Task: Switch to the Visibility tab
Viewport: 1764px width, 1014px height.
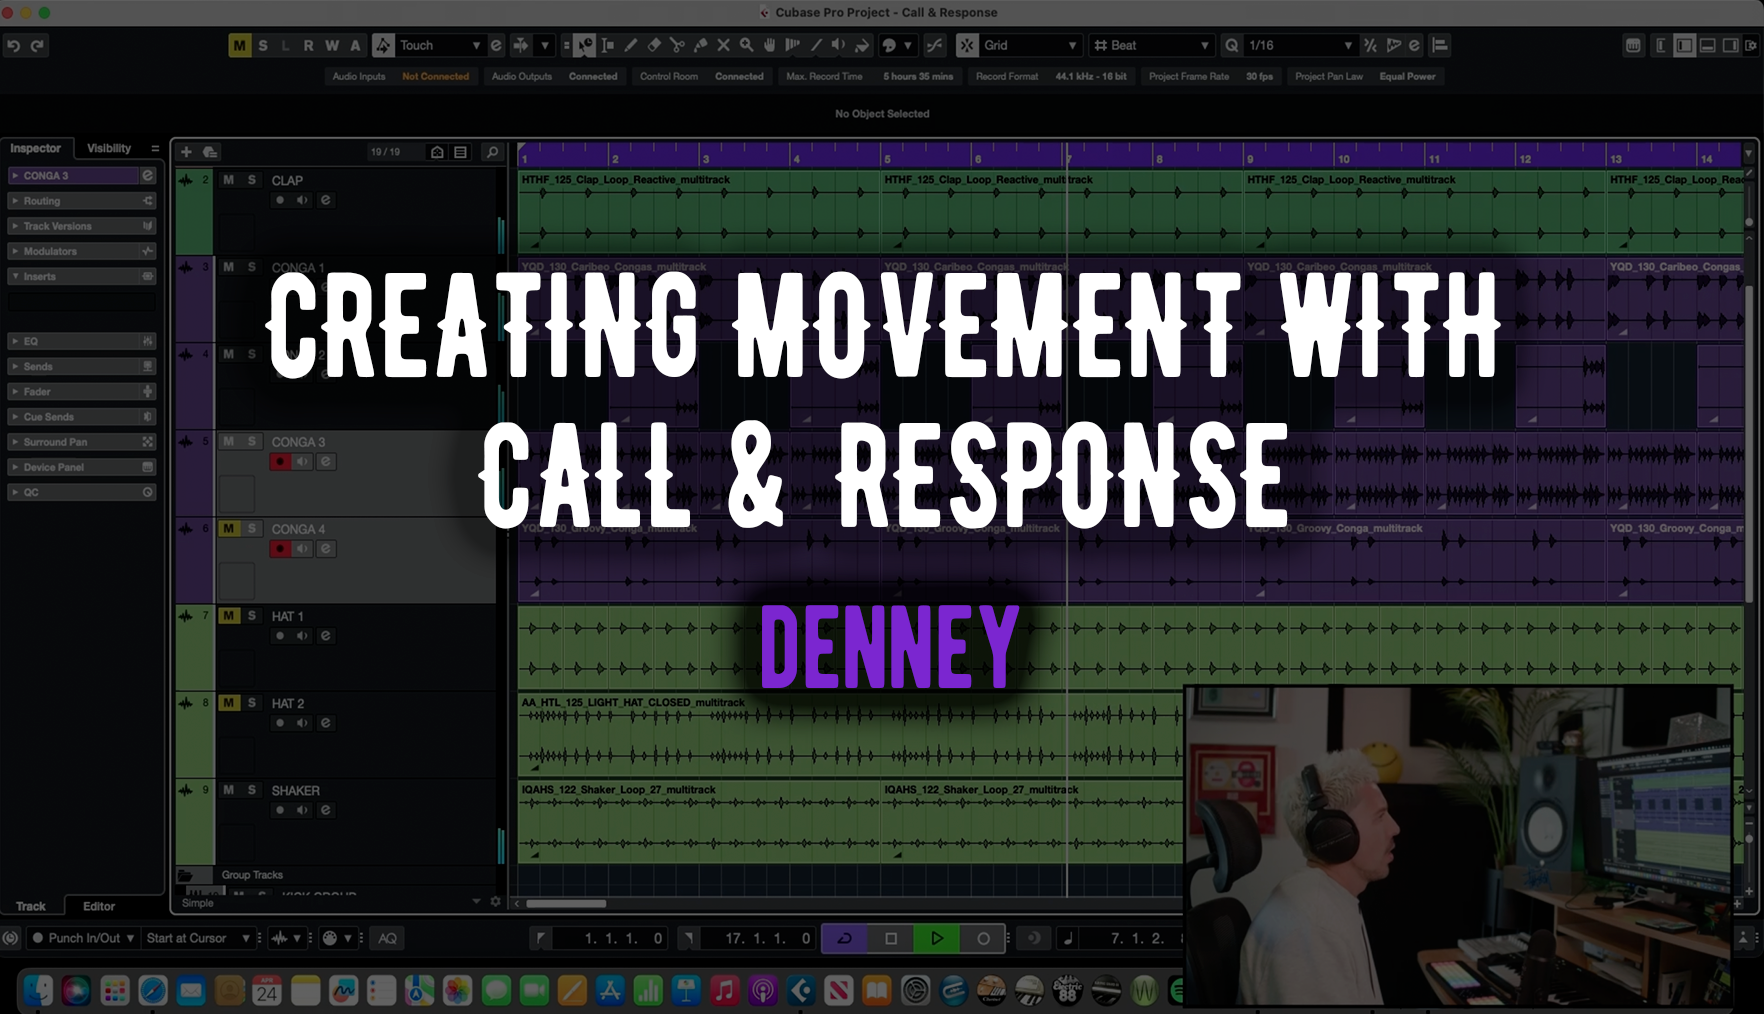Action: [x=109, y=148]
